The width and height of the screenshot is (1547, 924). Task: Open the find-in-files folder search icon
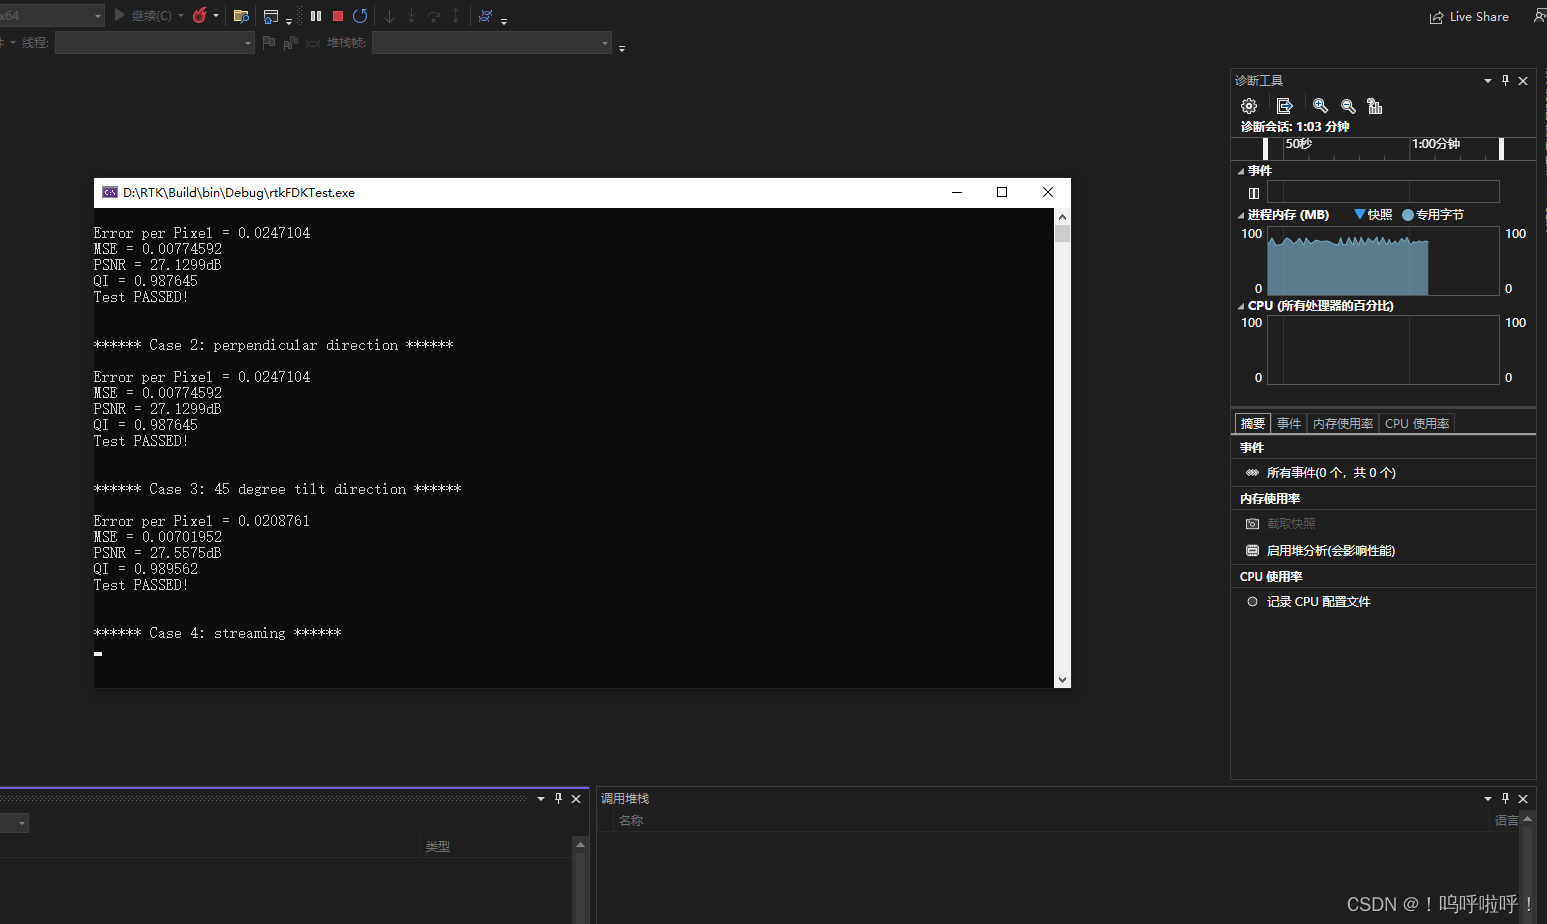coord(241,16)
